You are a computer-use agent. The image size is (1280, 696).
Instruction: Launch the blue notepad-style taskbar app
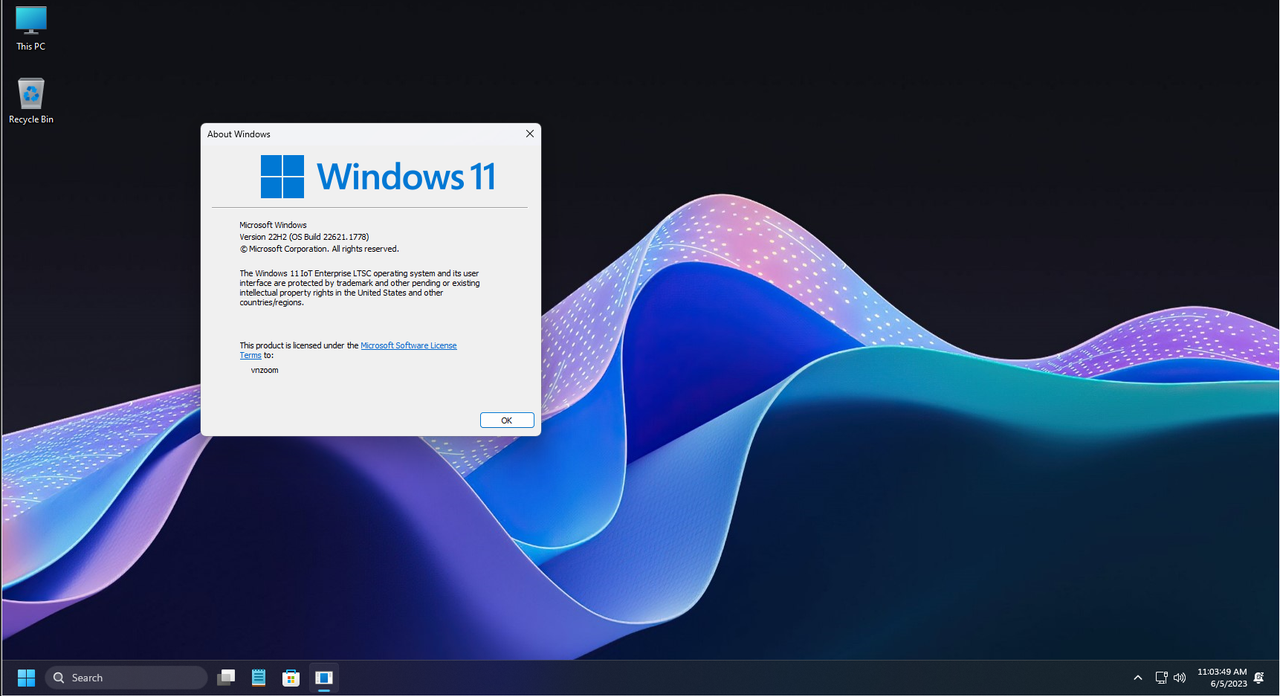point(259,677)
